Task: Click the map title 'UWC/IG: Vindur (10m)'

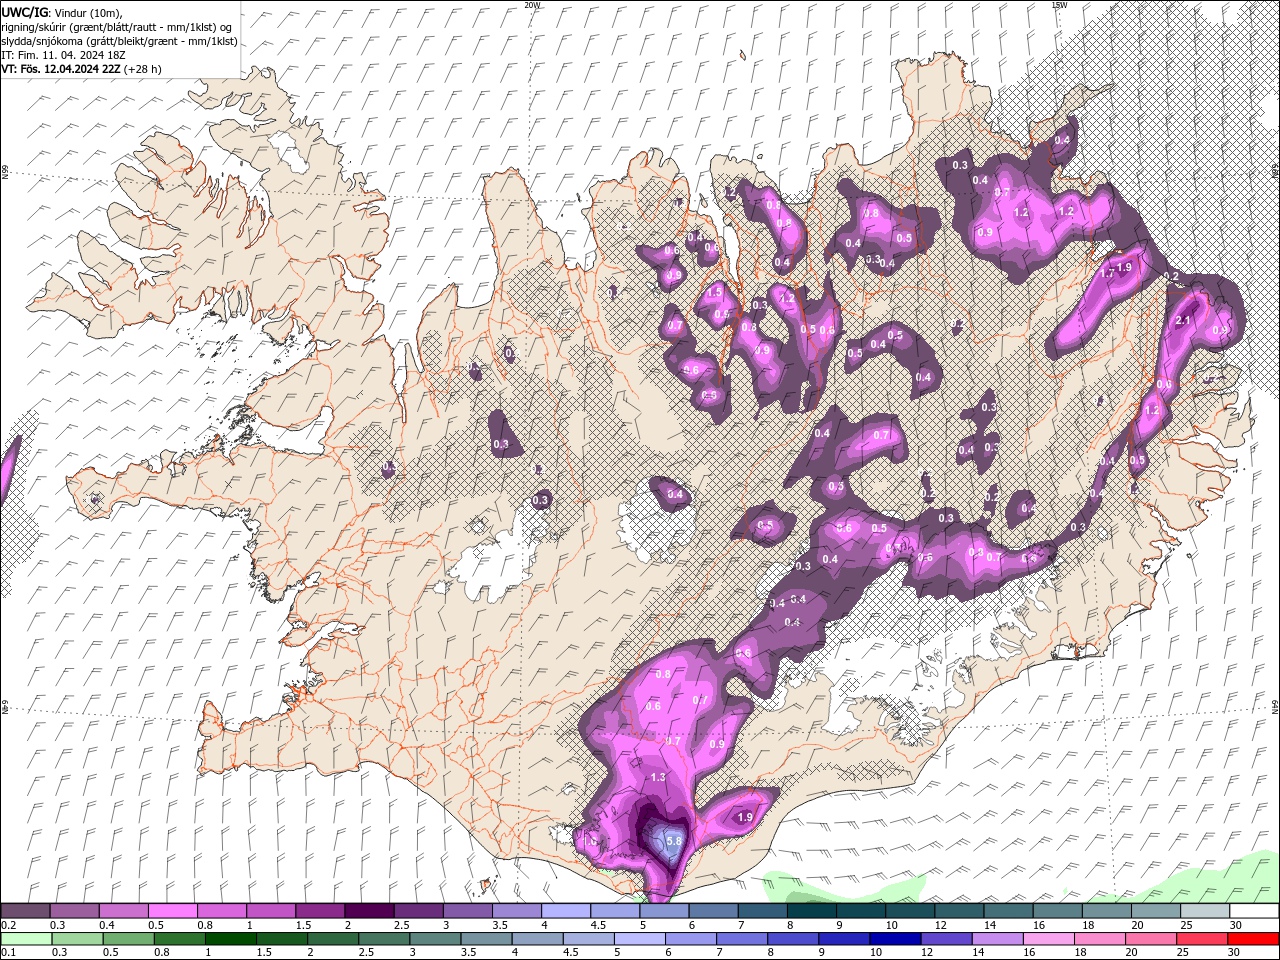Action: [62, 12]
